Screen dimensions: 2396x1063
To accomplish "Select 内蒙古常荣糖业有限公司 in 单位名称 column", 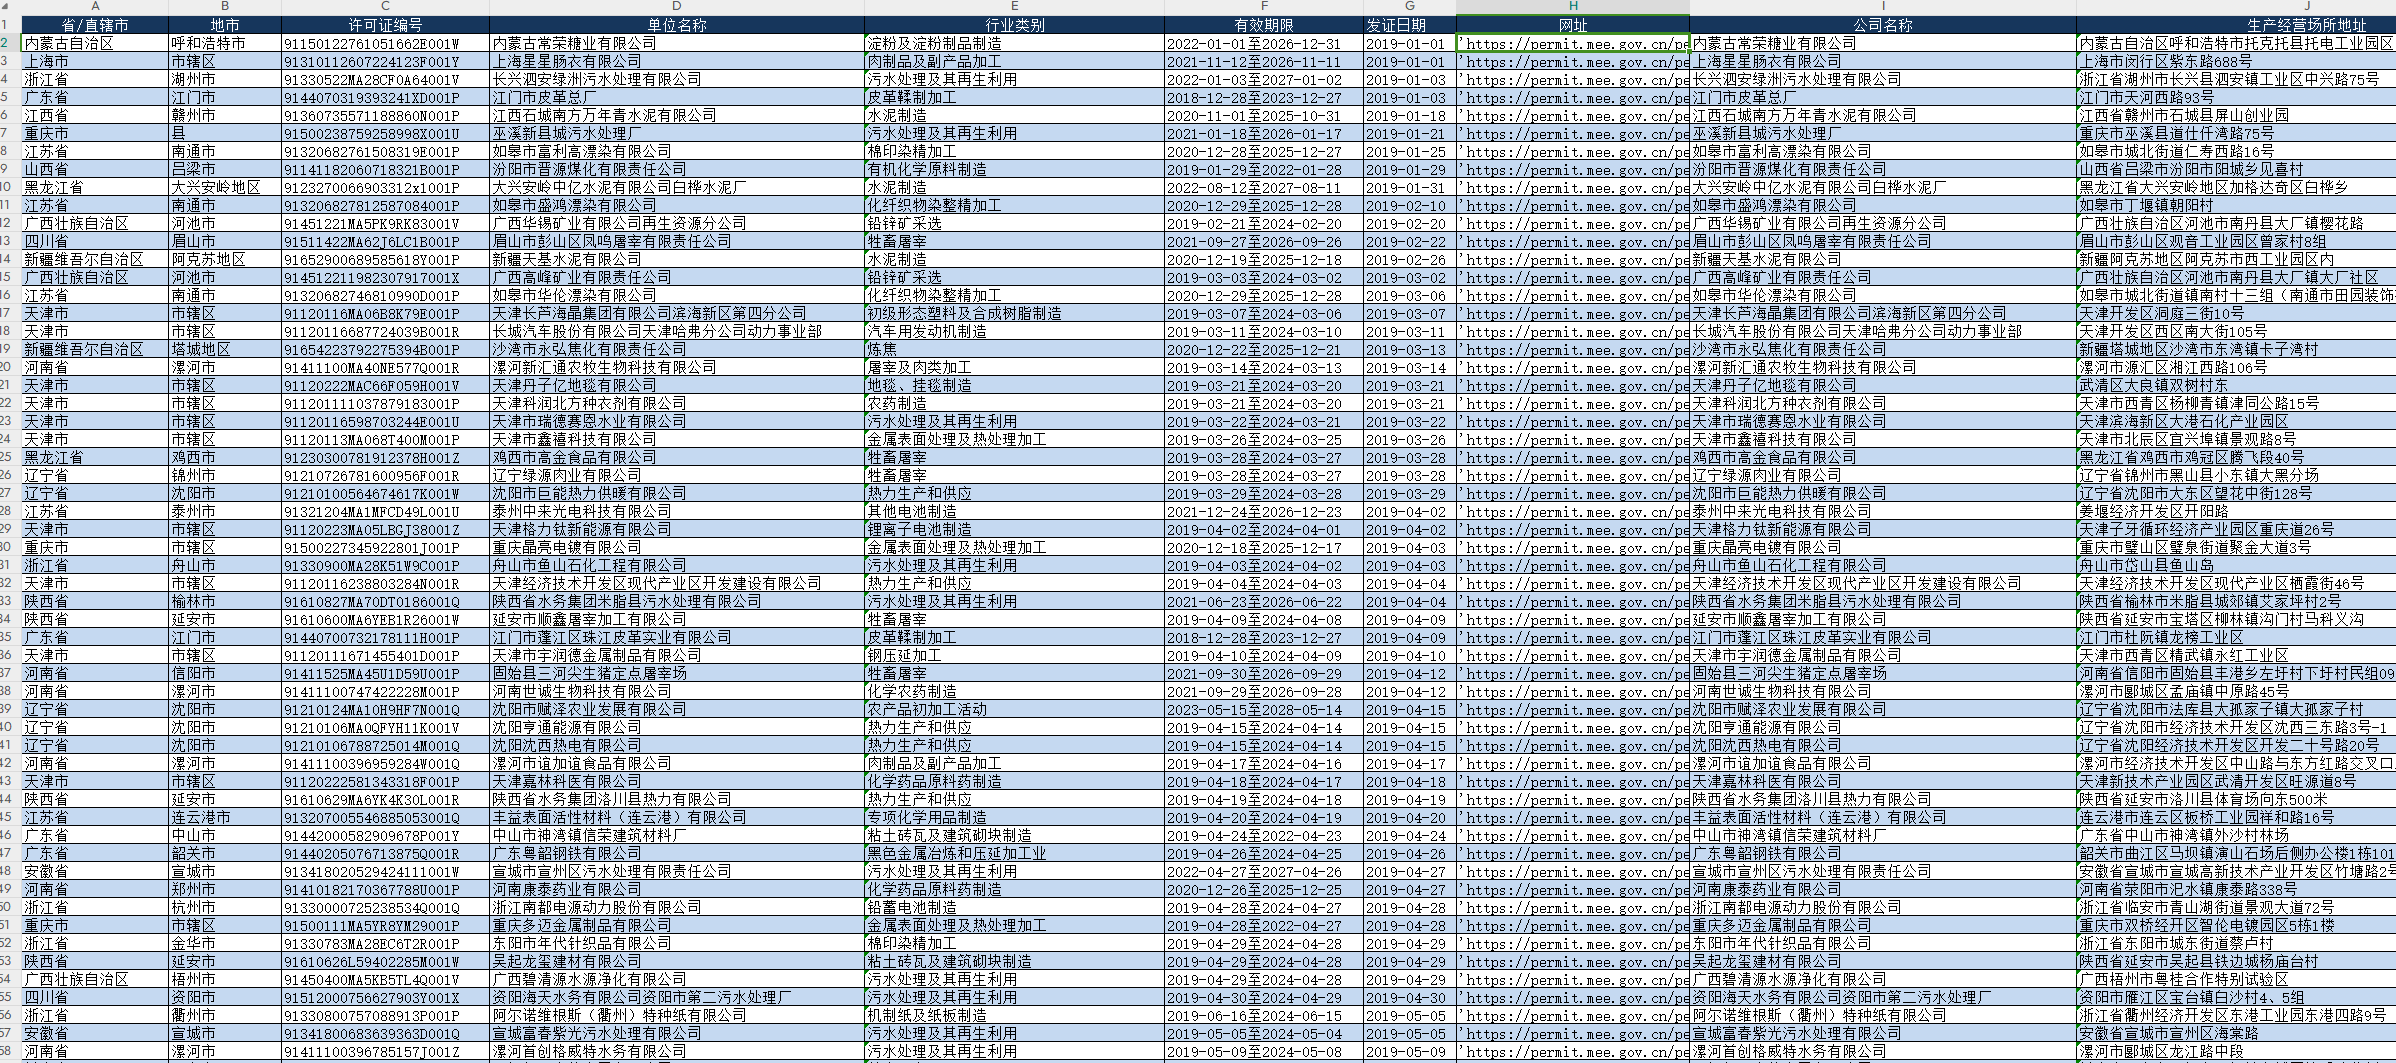I will tap(677, 43).
